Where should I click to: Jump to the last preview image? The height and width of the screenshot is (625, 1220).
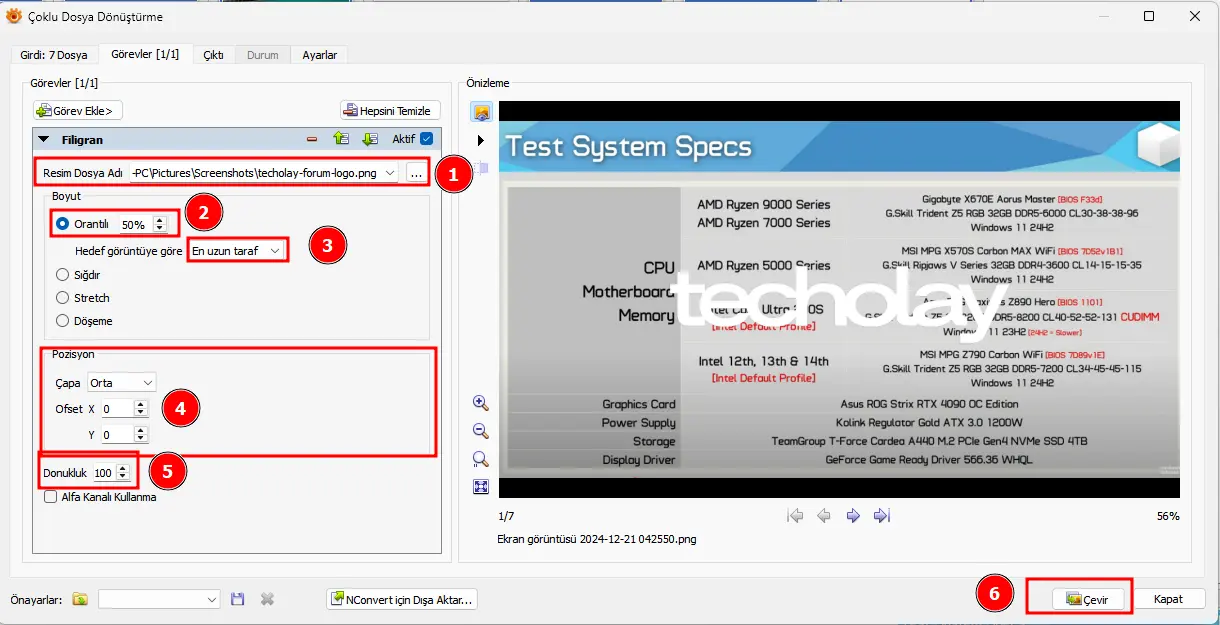click(x=882, y=516)
